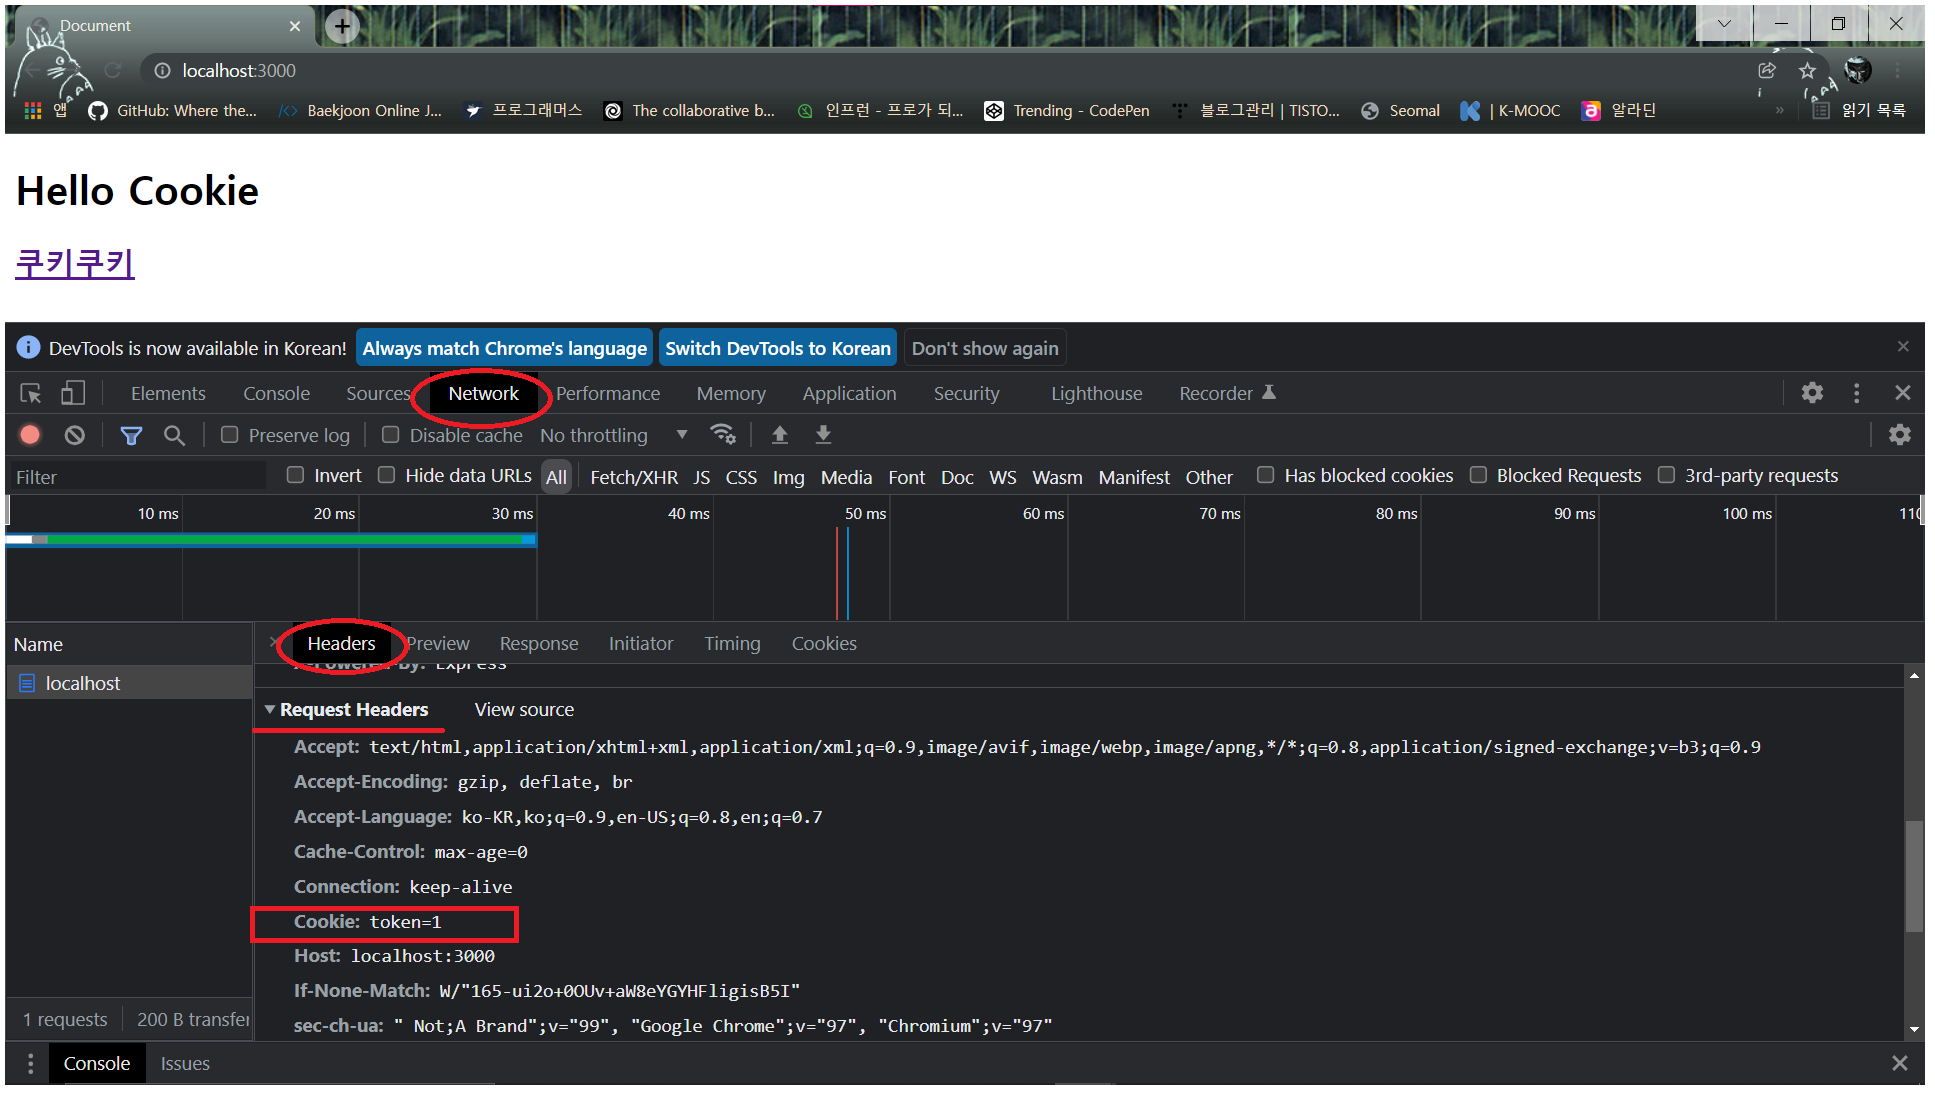Open the drawer three-dot menu
The width and height of the screenshot is (1935, 1095).
point(30,1063)
